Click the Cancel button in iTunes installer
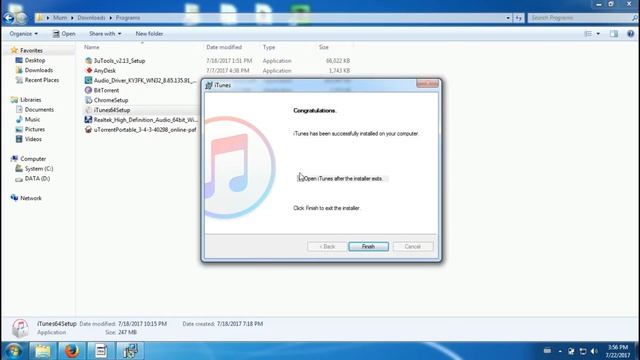640x360 pixels. coord(413,247)
